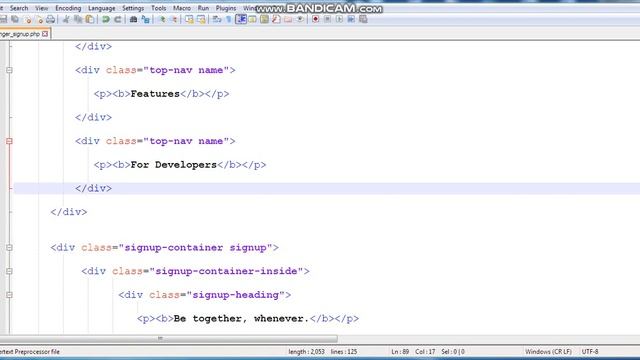
Task: Click the Close file toolbar icon
Action: pos(27,19)
